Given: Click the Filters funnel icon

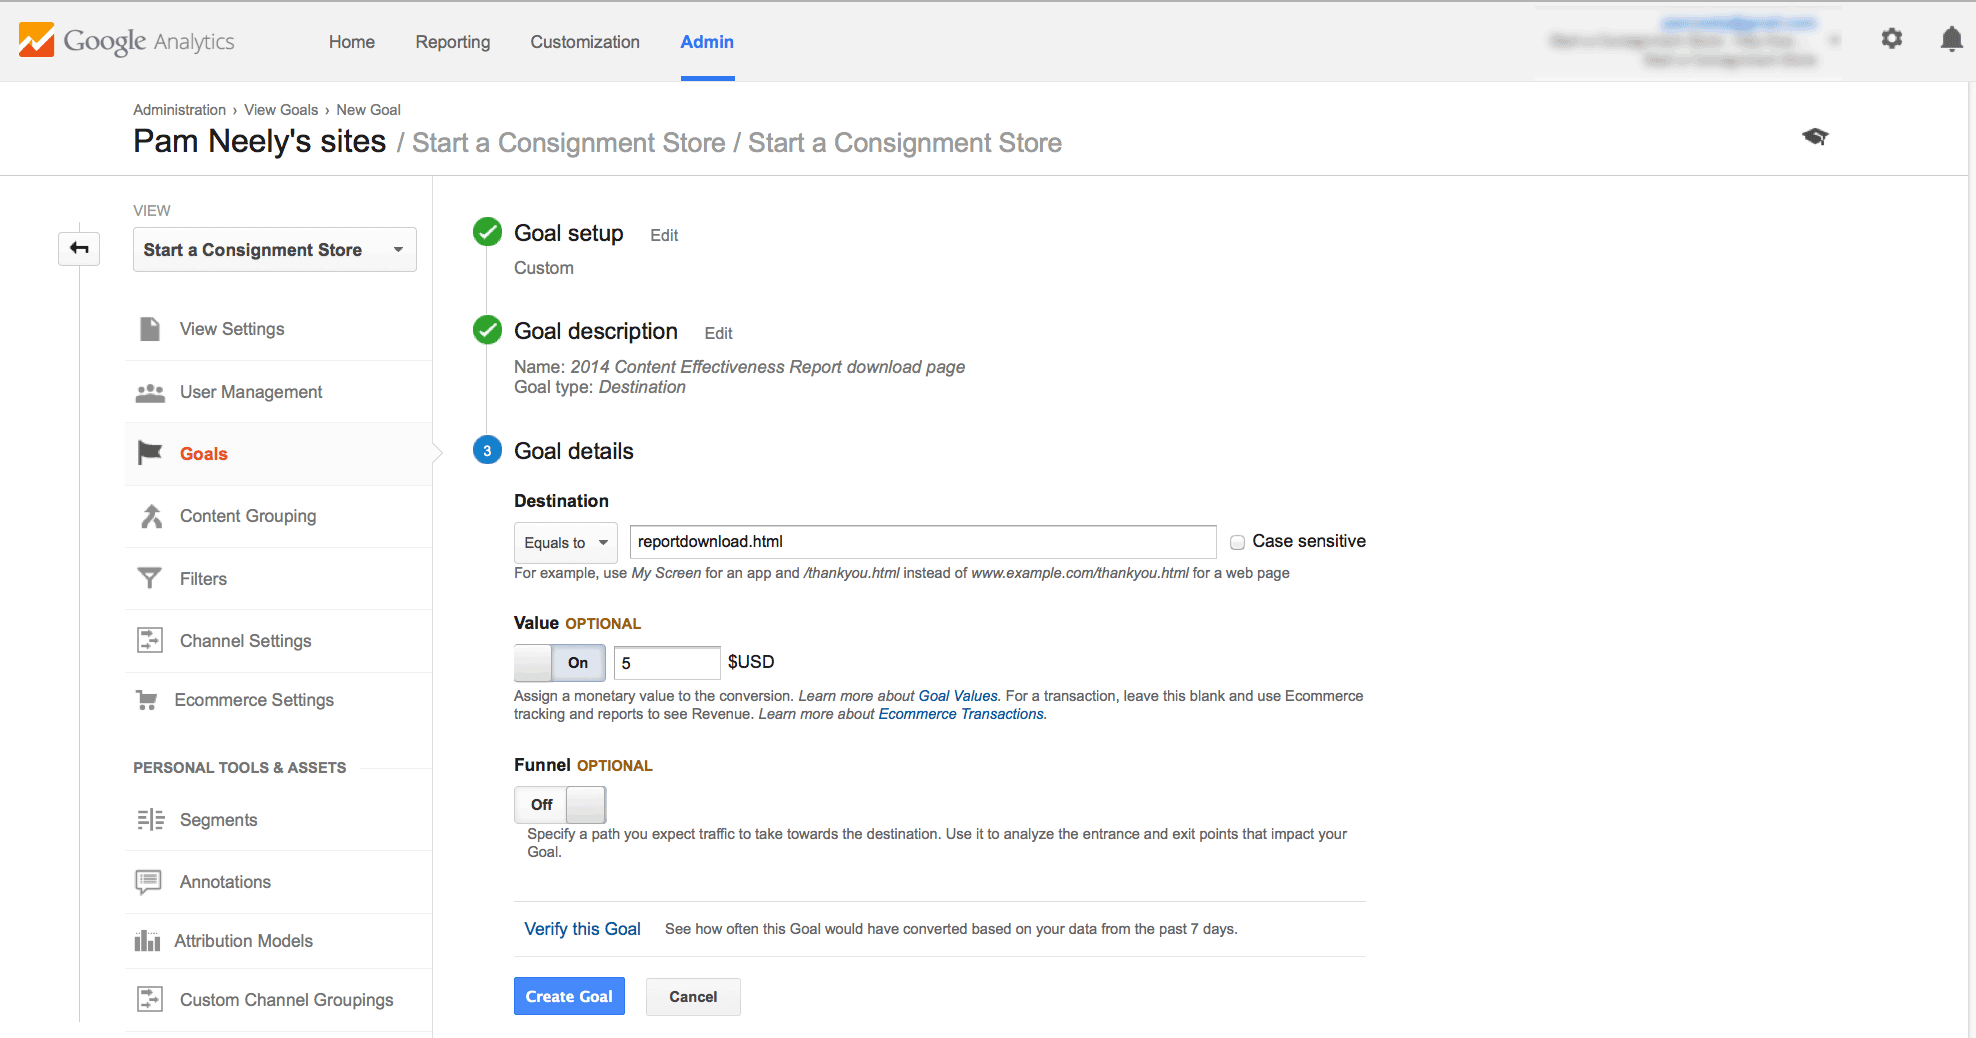Looking at the screenshot, I should (150, 578).
